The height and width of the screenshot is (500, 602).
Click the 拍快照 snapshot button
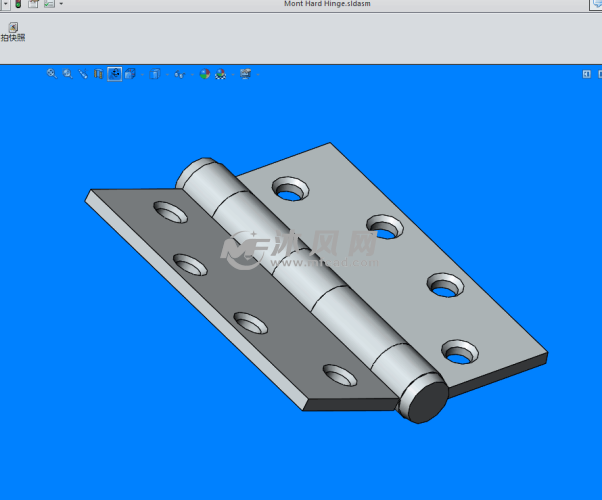[x=14, y=31]
